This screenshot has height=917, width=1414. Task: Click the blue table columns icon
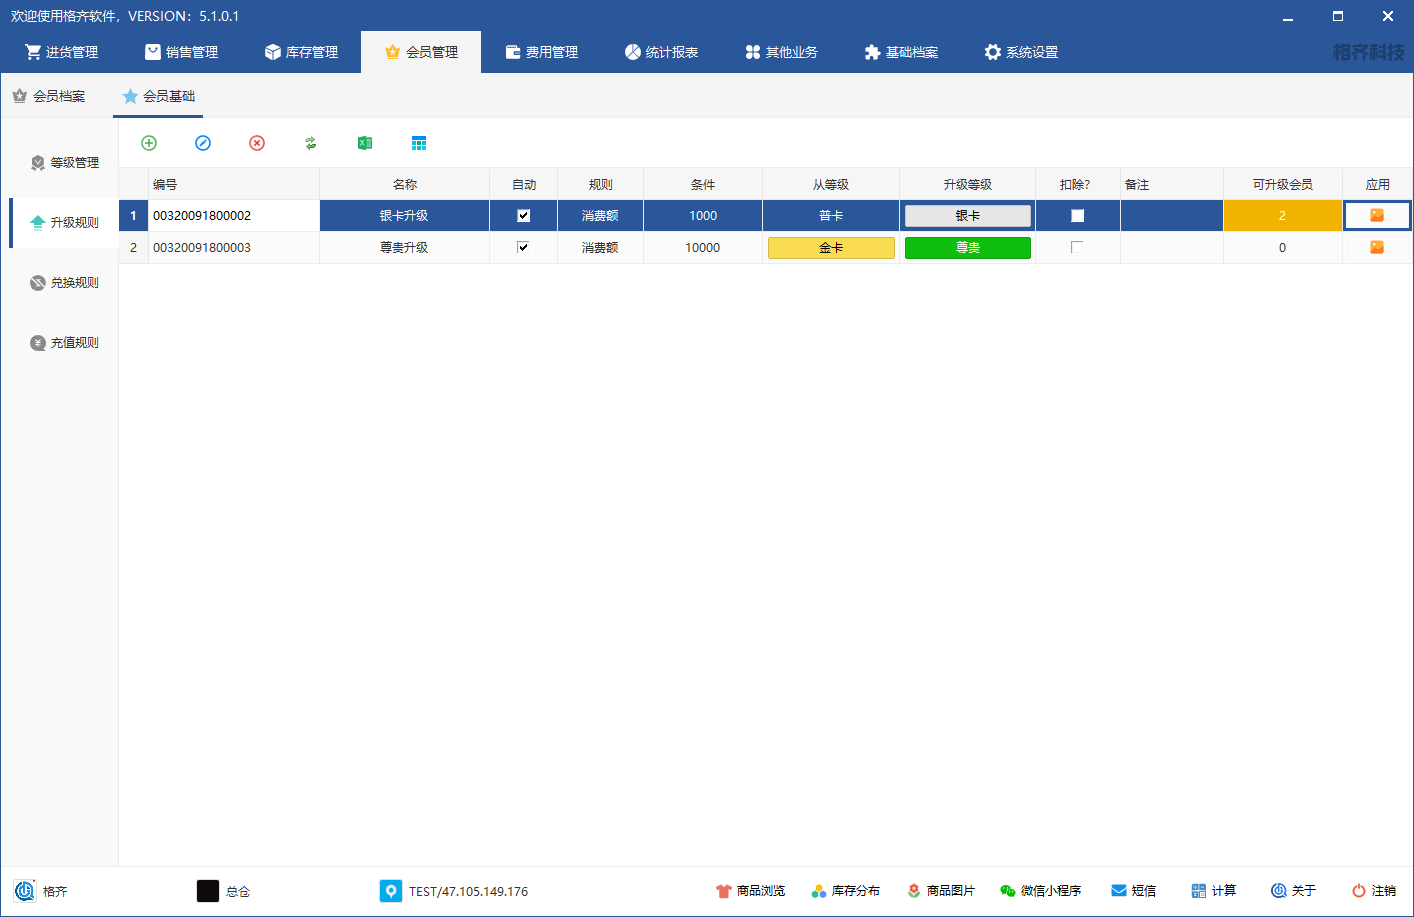click(x=419, y=143)
